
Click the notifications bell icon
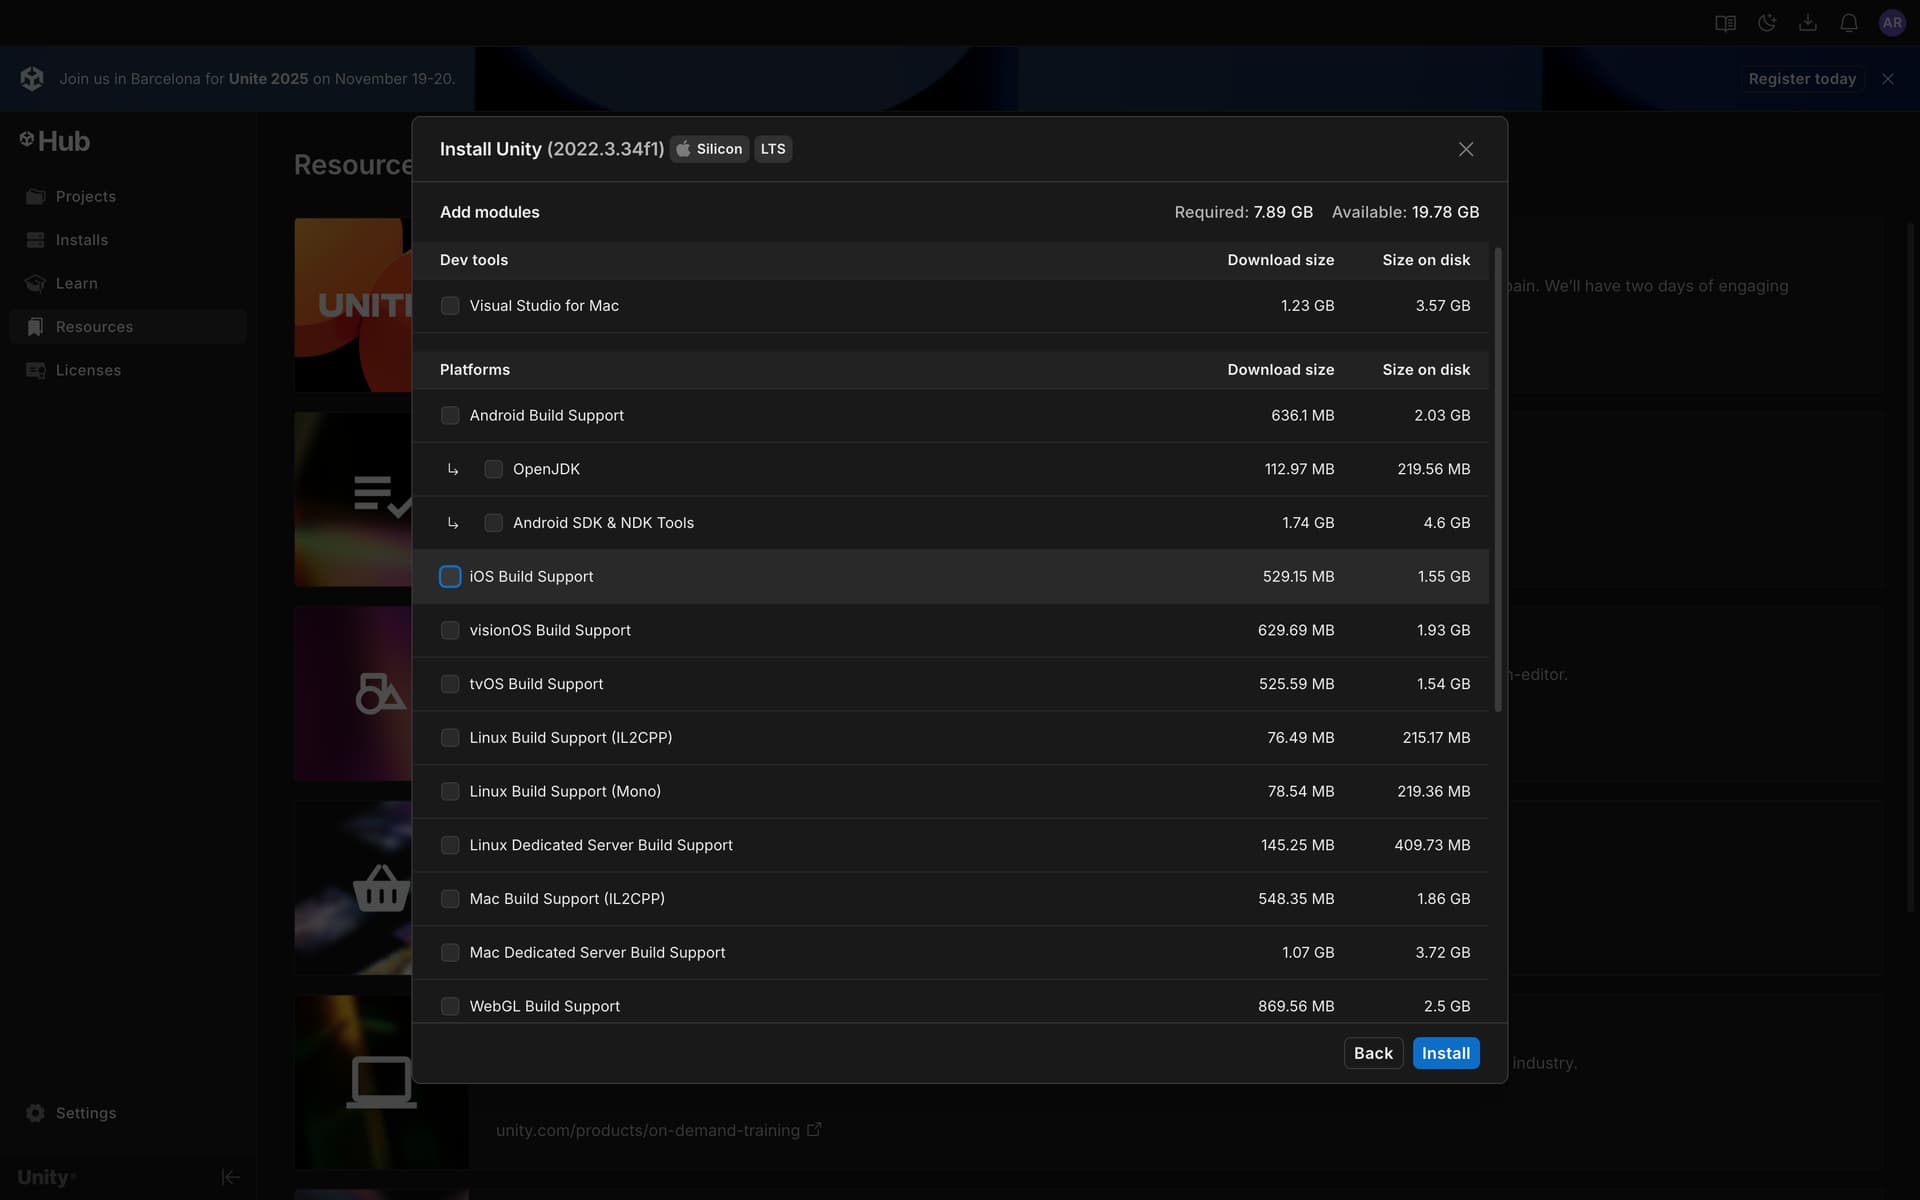[1849, 23]
